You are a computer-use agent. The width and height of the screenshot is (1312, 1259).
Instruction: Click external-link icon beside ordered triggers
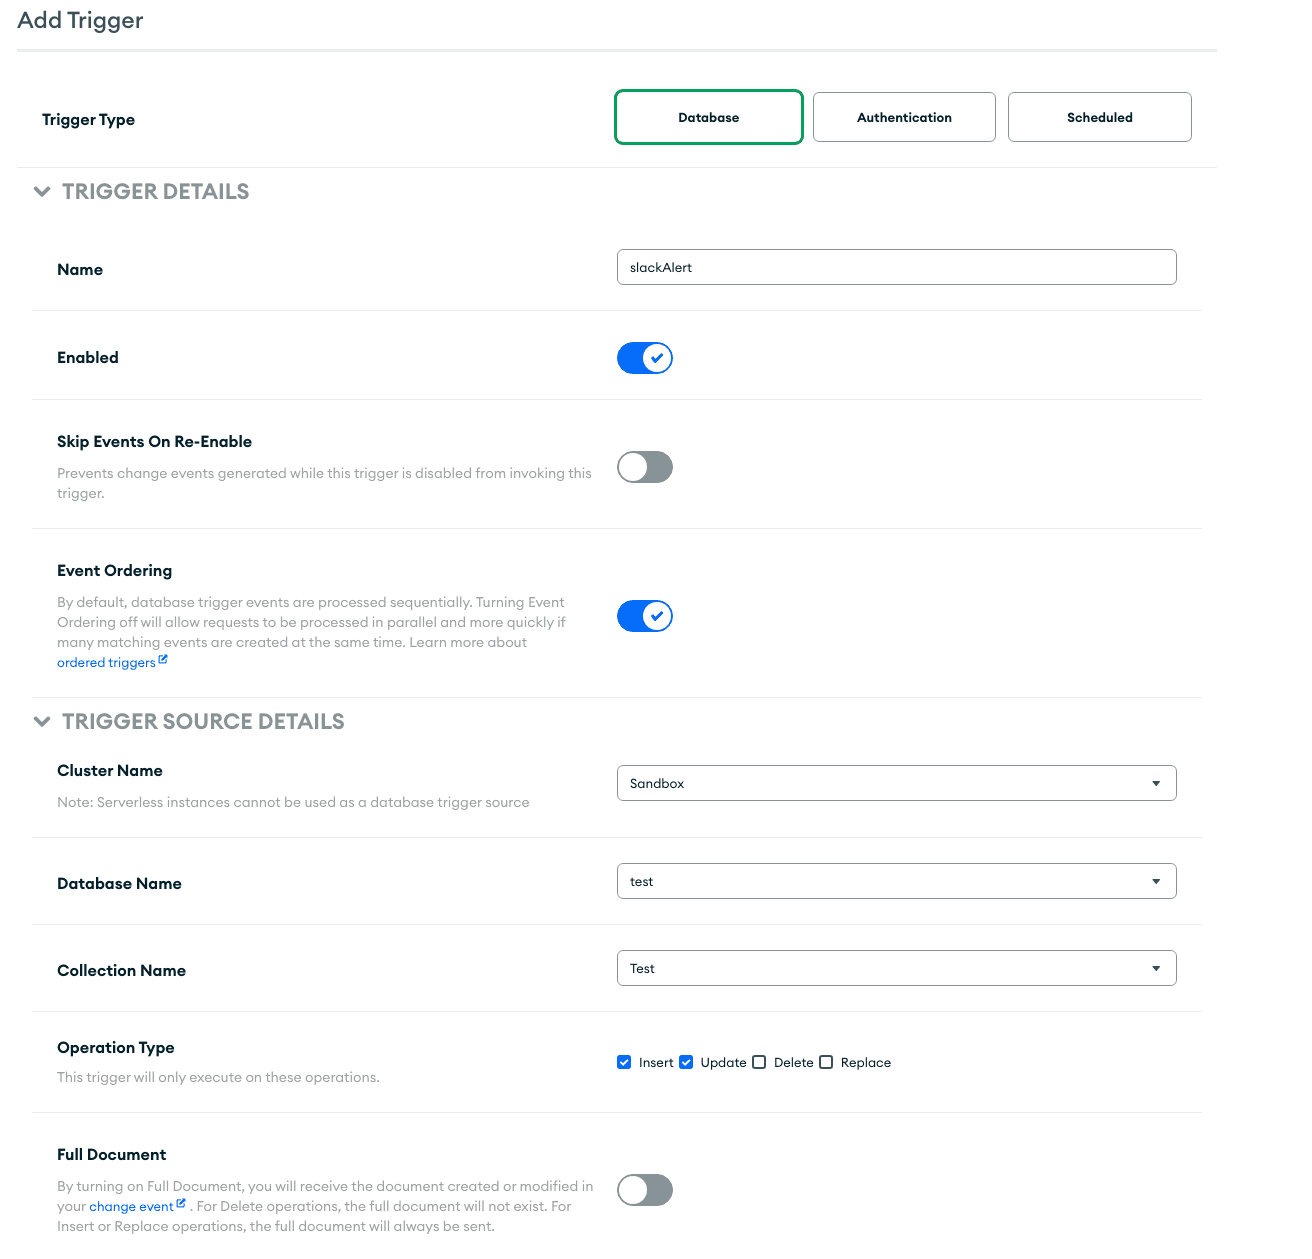pyautogui.click(x=163, y=660)
